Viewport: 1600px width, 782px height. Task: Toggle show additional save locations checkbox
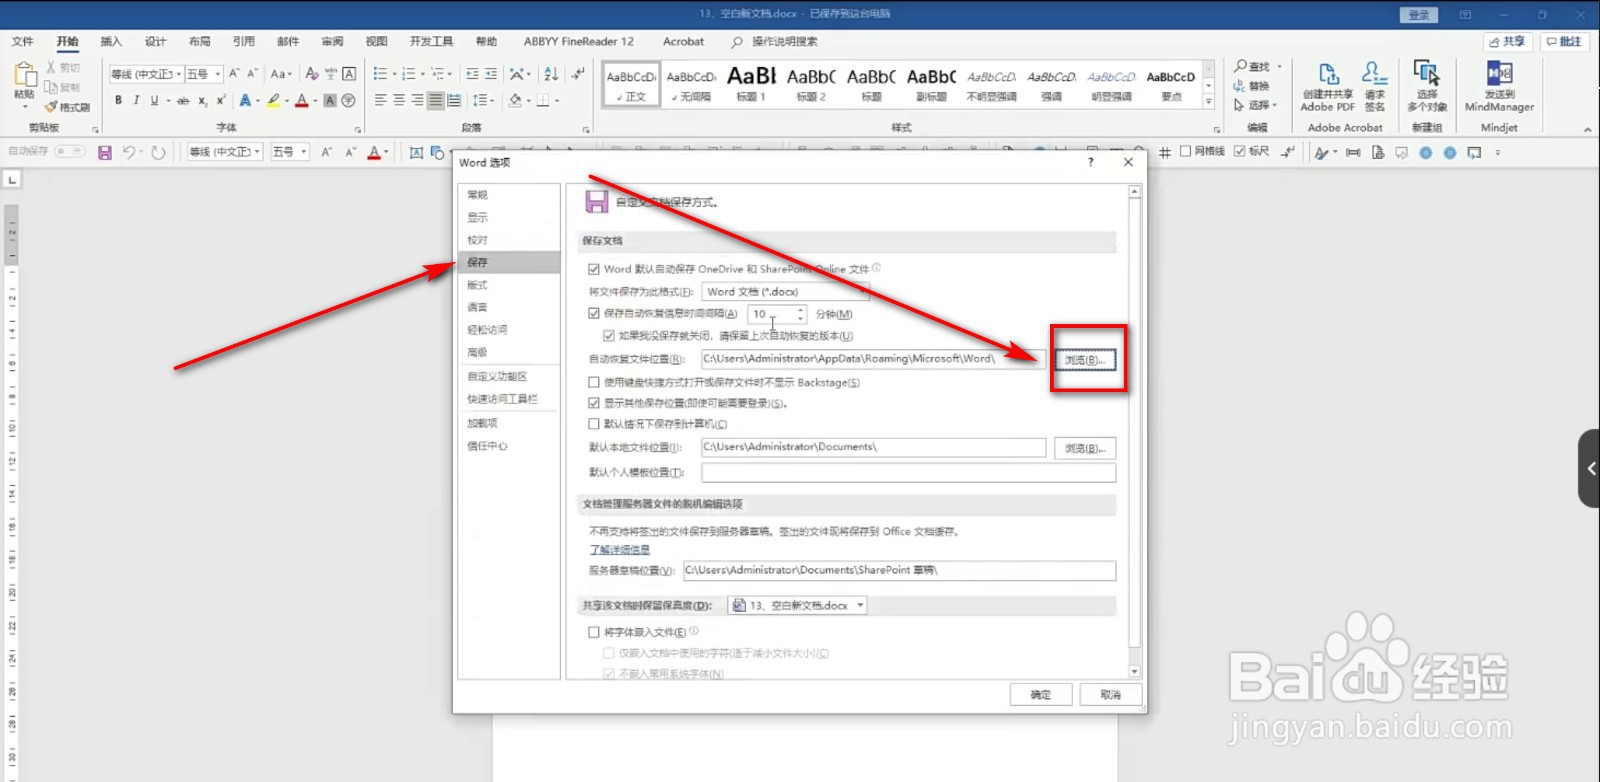point(594,403)
